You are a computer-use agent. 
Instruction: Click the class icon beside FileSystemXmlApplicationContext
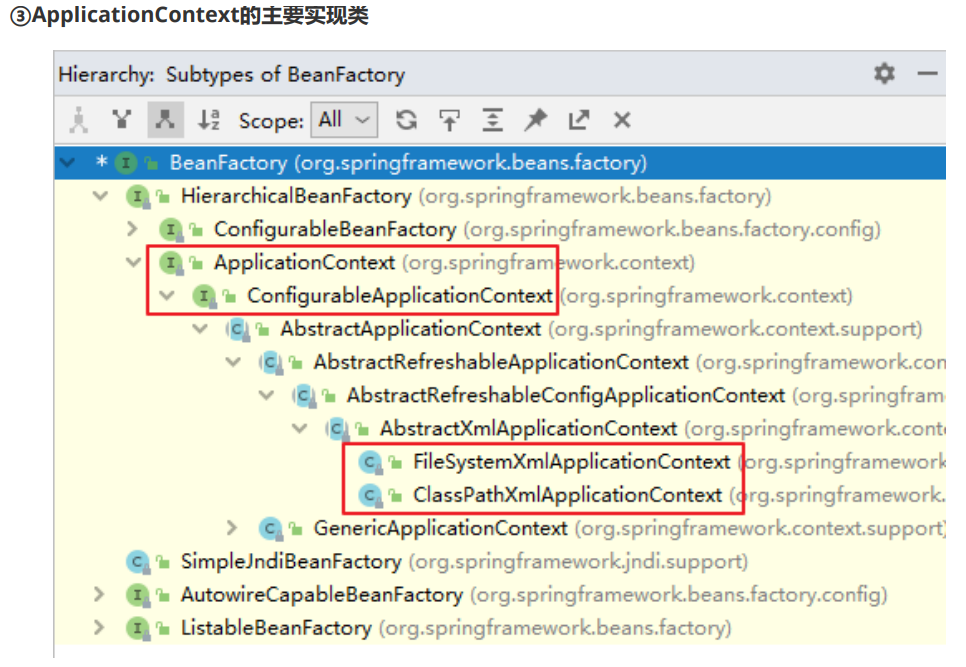pos(370,463)
